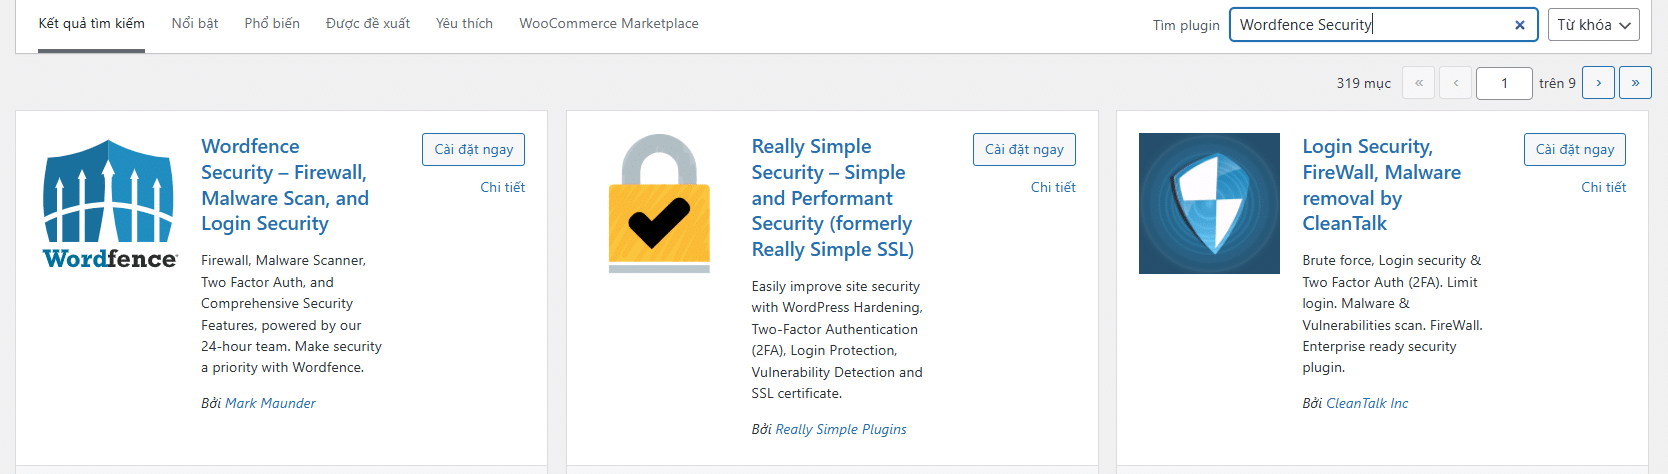This screenshot has width=1668, height=474.
Task: Go to the next page of results
Action: [x=1599, y=83]
